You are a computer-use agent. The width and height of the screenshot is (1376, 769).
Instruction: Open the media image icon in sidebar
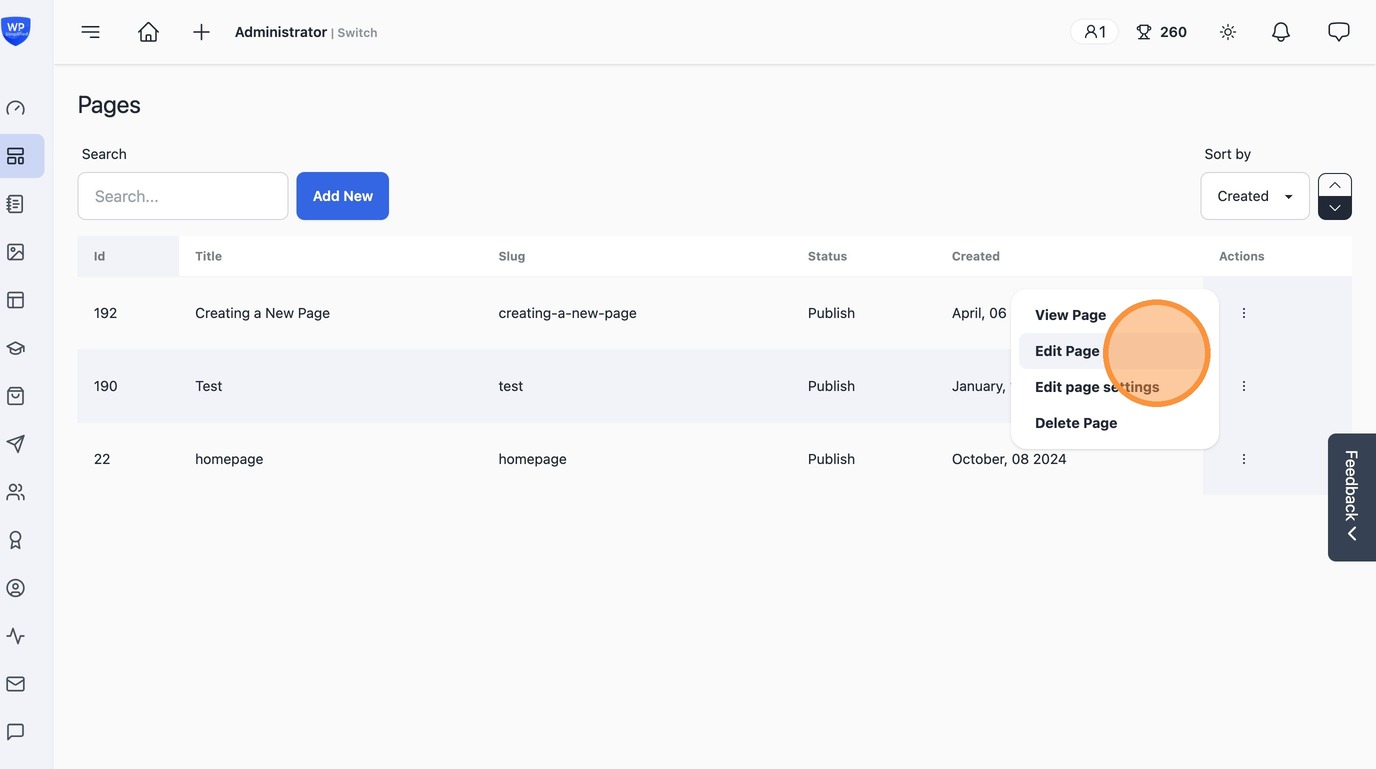click(x=16, y=252)
